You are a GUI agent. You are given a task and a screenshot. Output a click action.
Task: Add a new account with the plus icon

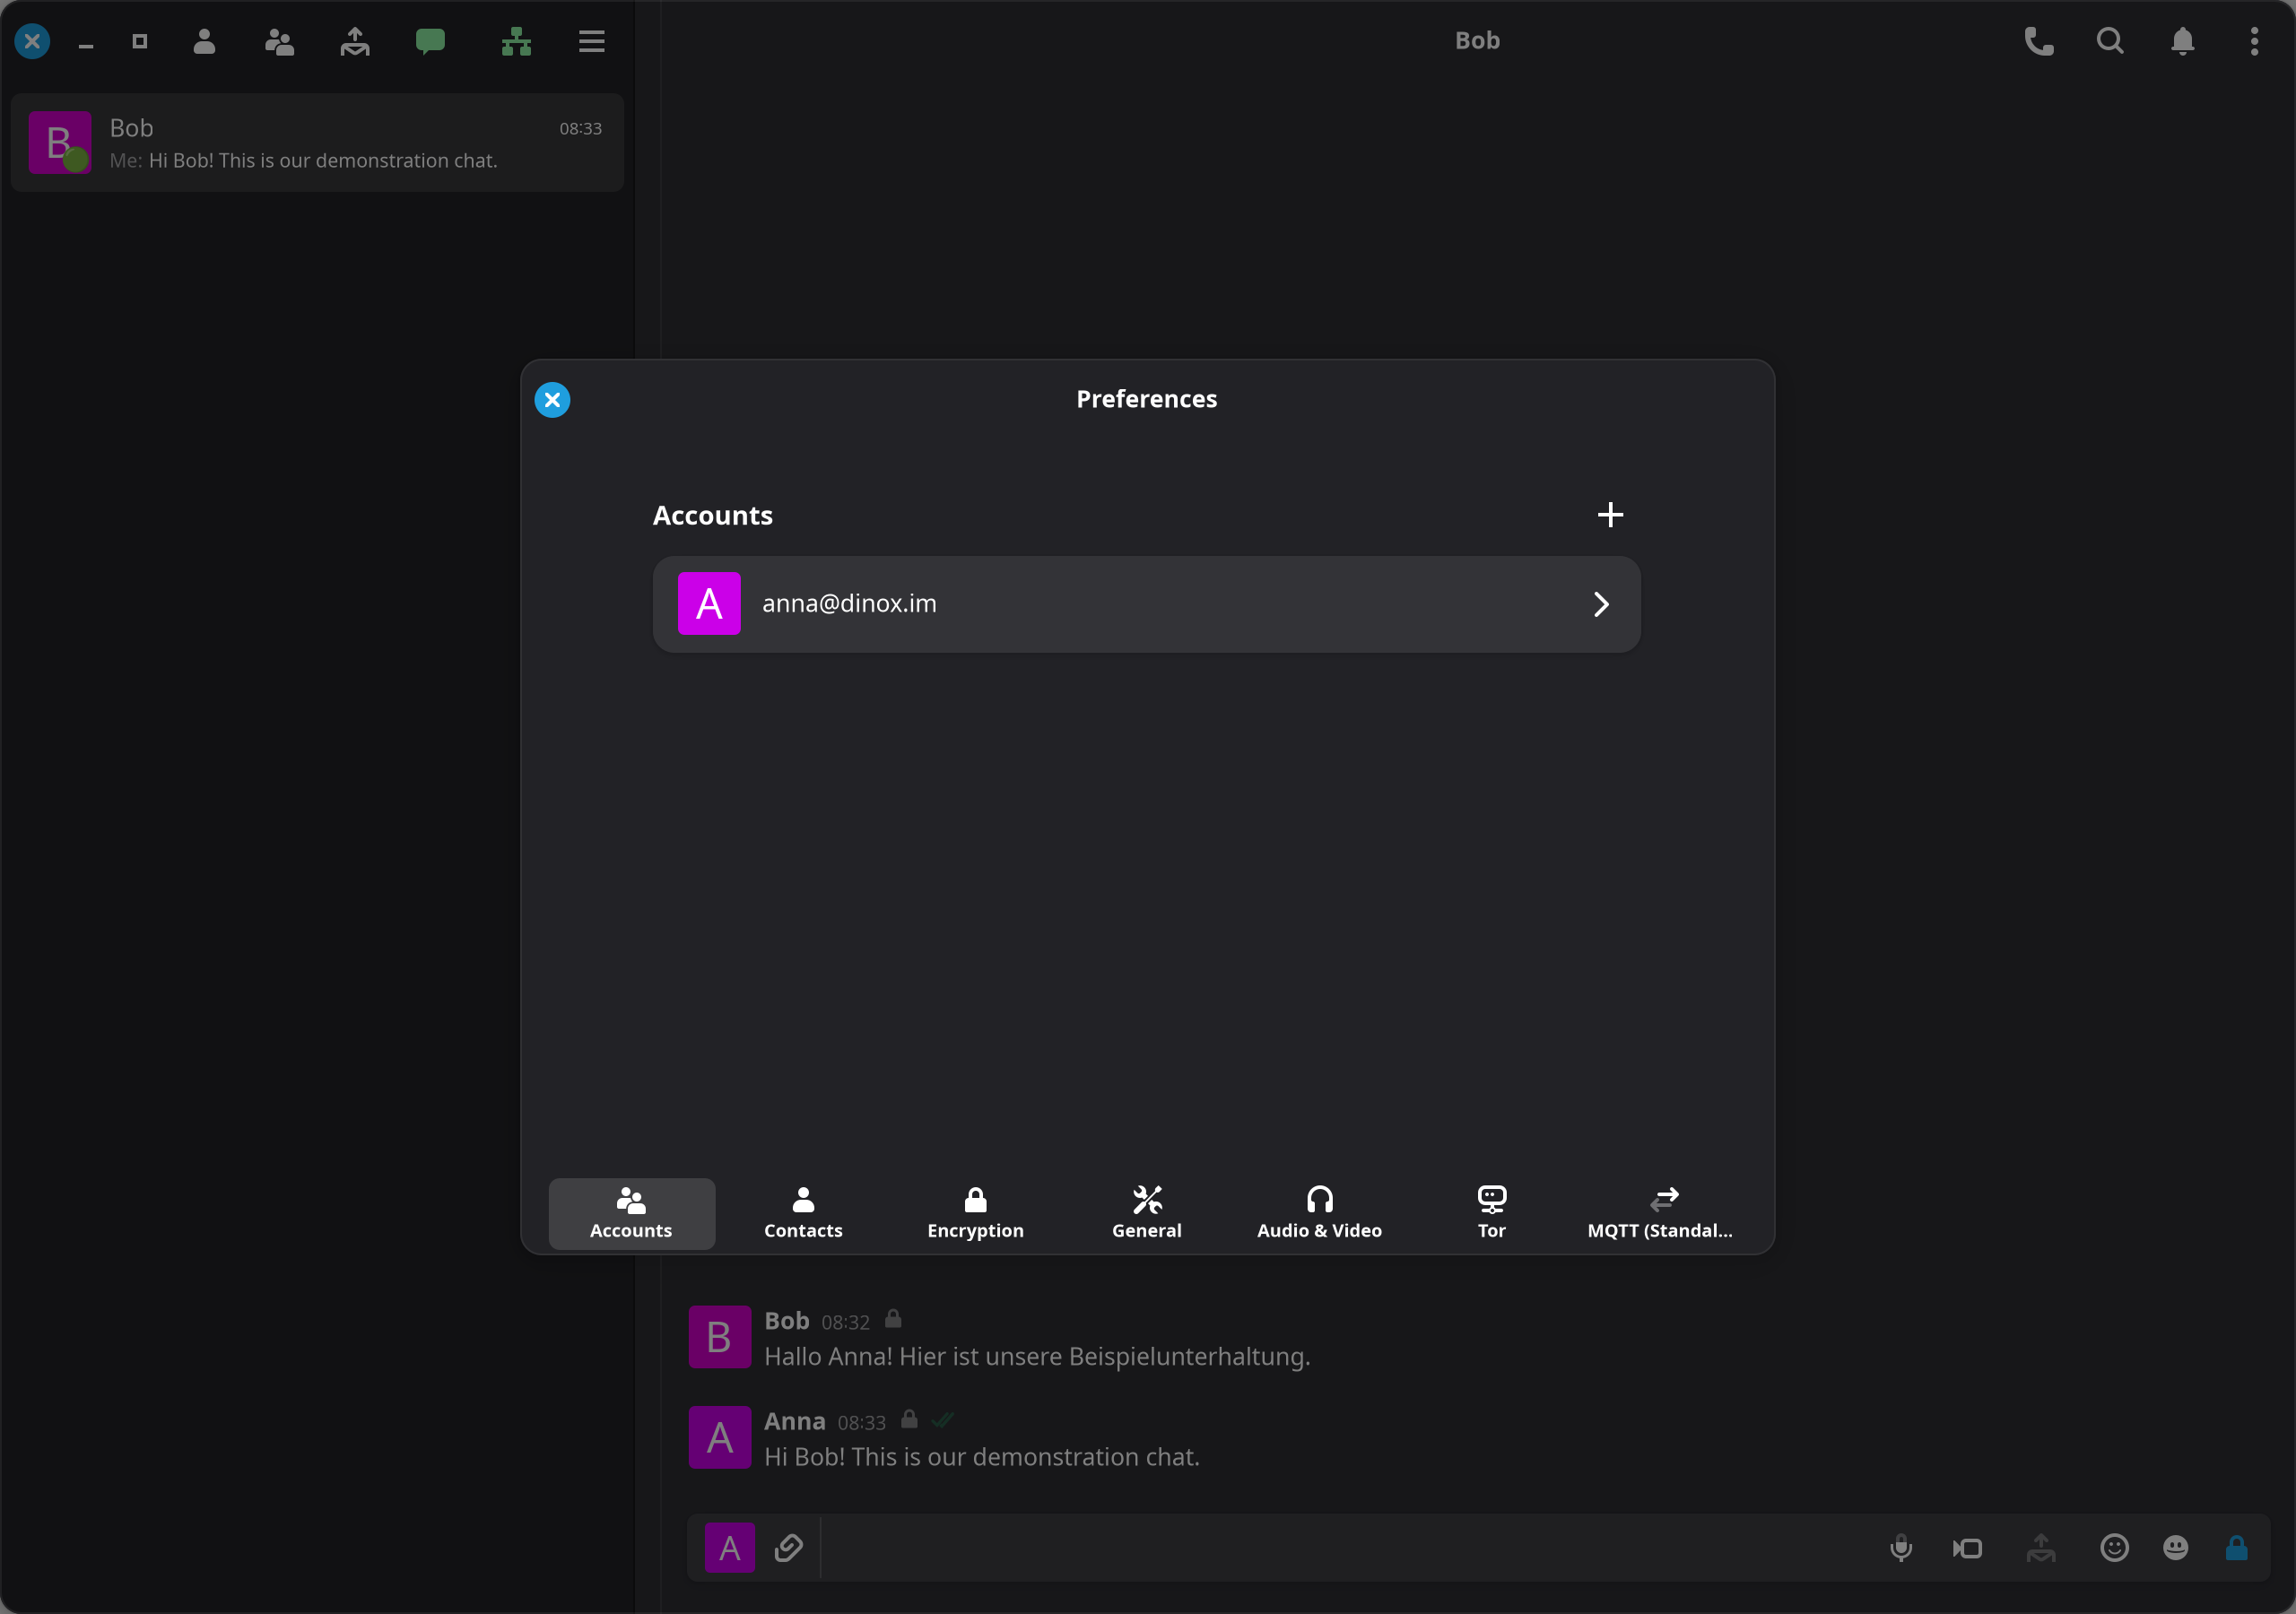pos(1610,515)
